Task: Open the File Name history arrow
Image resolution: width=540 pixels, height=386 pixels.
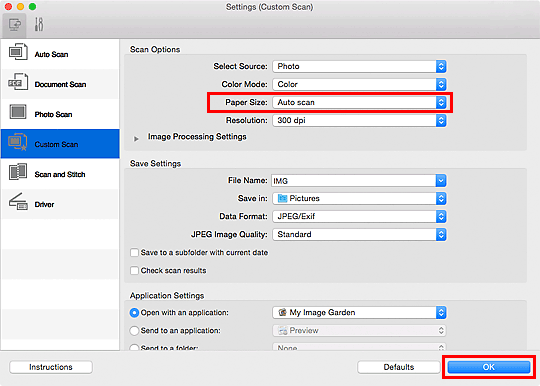Action: pyautogui.click(x=441, y=181)
